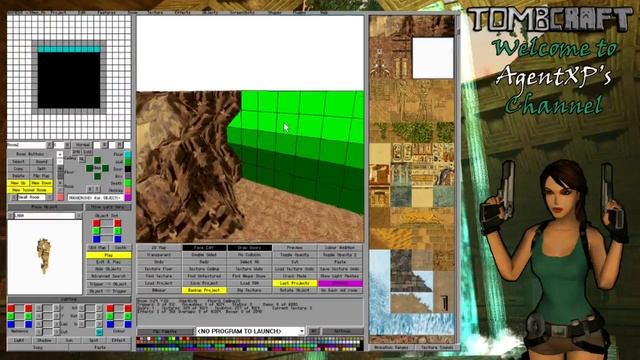Click the black room in the 2D grid map

coord(69,80)
